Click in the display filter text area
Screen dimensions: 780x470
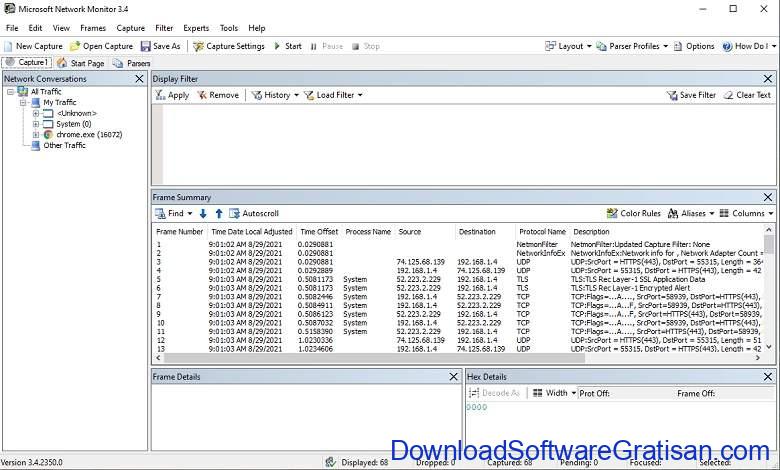coord(469,144)
